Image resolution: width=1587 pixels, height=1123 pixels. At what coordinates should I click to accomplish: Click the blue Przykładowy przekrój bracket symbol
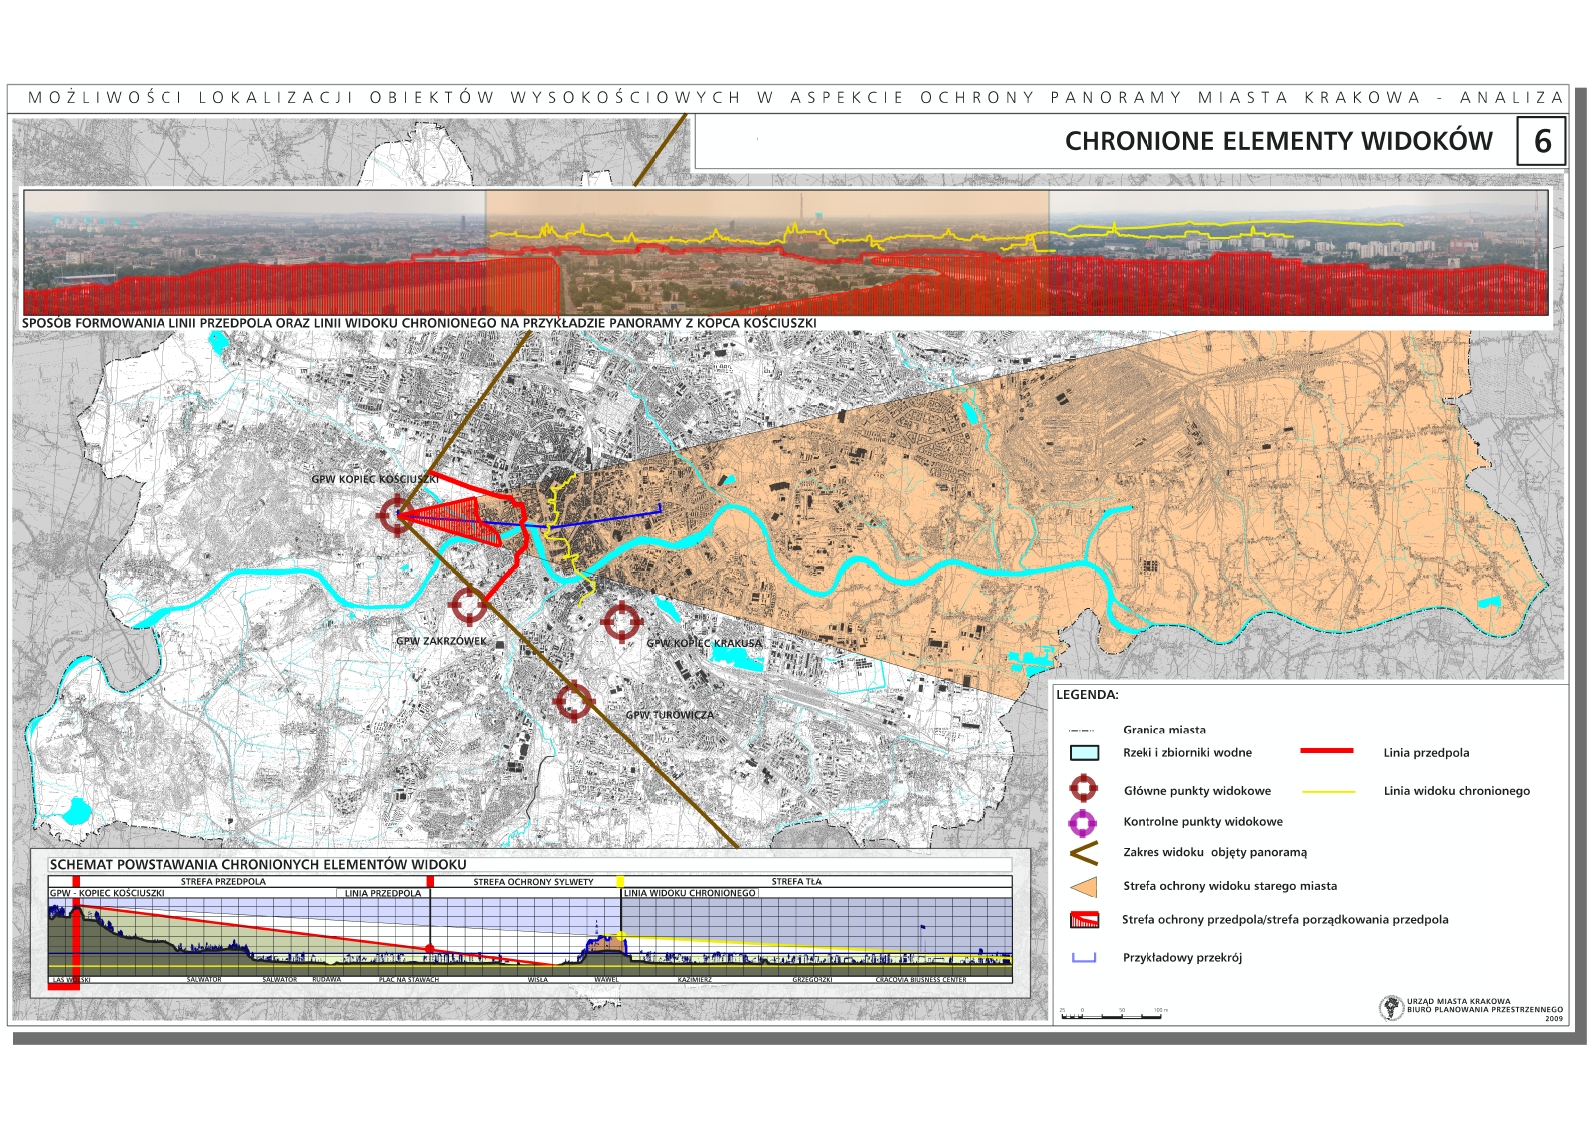coord(1084,958)
